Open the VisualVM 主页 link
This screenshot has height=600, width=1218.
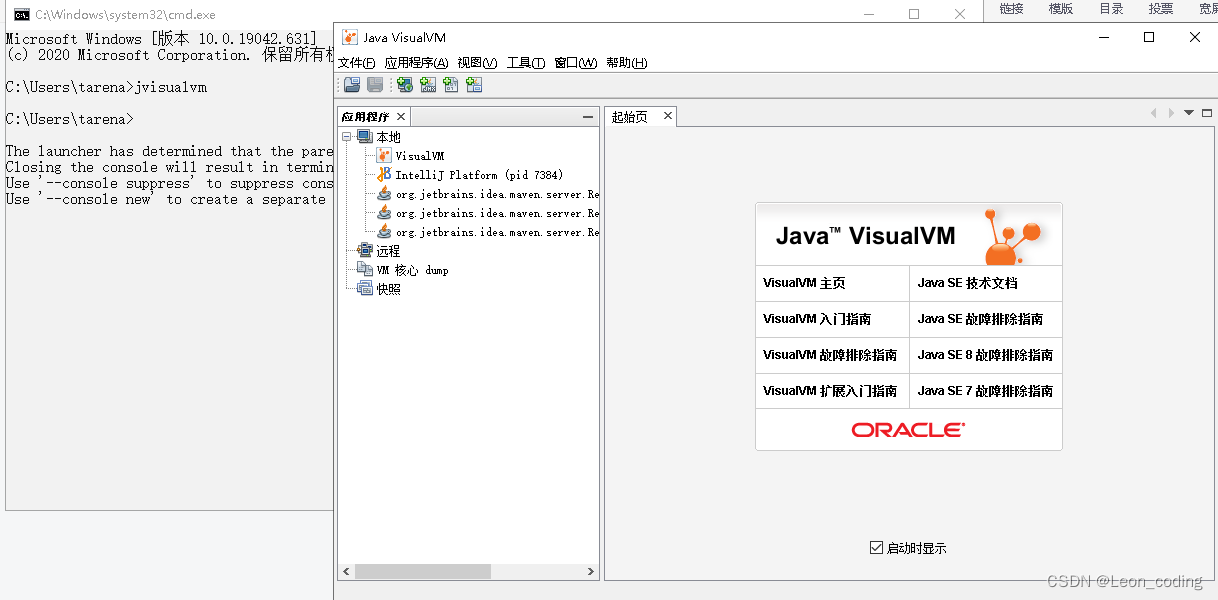(804, 283)
